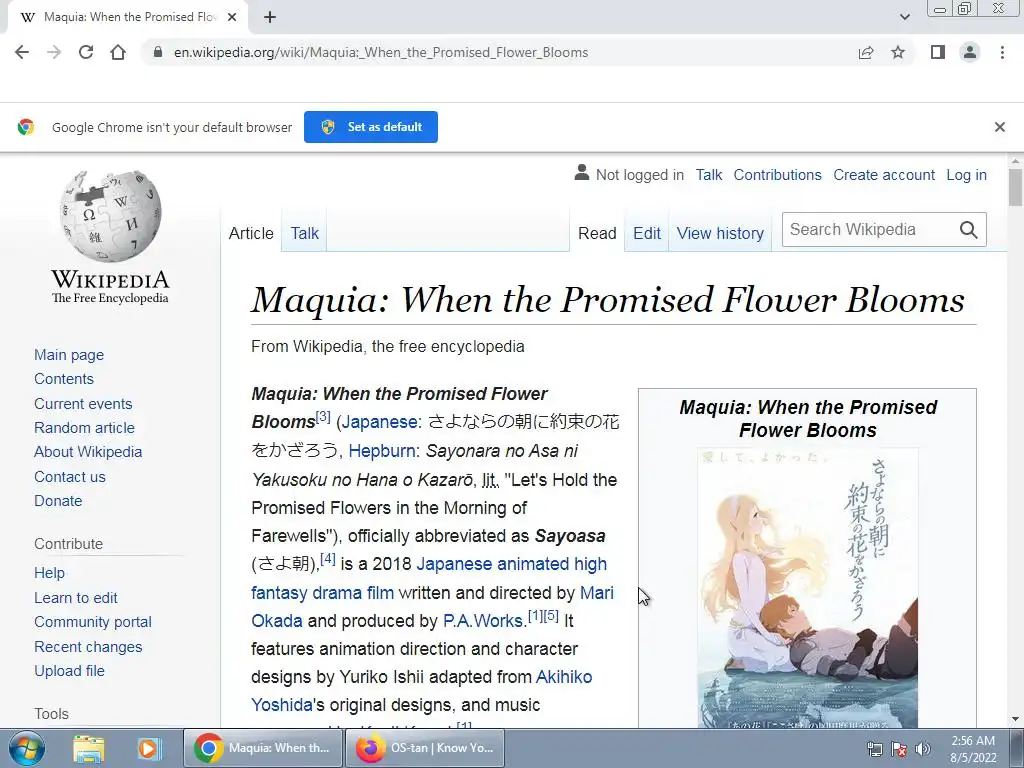
Task: Dismiss the default browser infobar
Action: point(1000,127)
